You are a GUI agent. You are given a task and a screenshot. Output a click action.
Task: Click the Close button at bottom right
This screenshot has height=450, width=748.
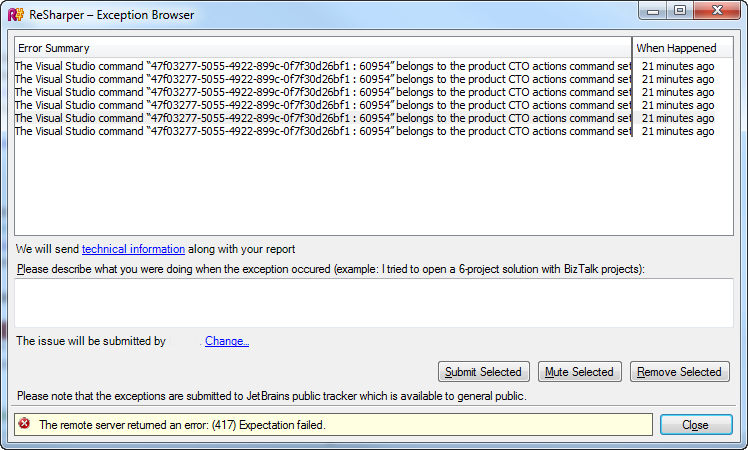pos(696,425)
